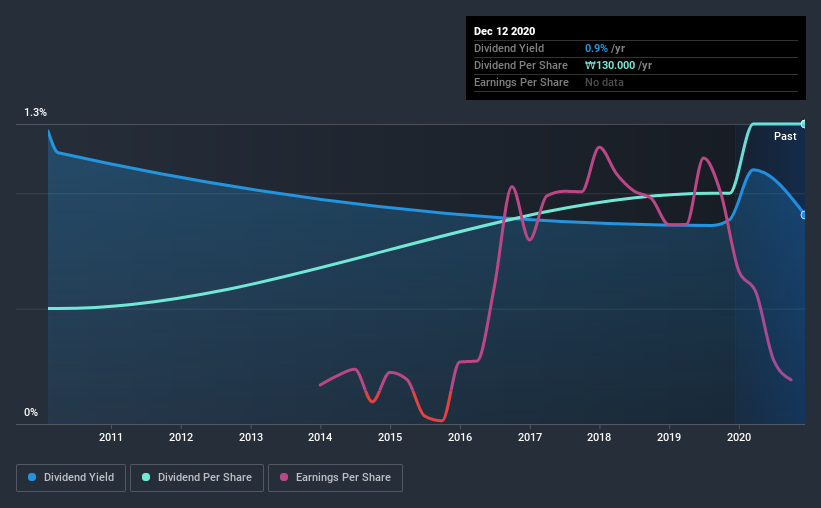Select the 2014 label on time axis

tap(320, 437)
